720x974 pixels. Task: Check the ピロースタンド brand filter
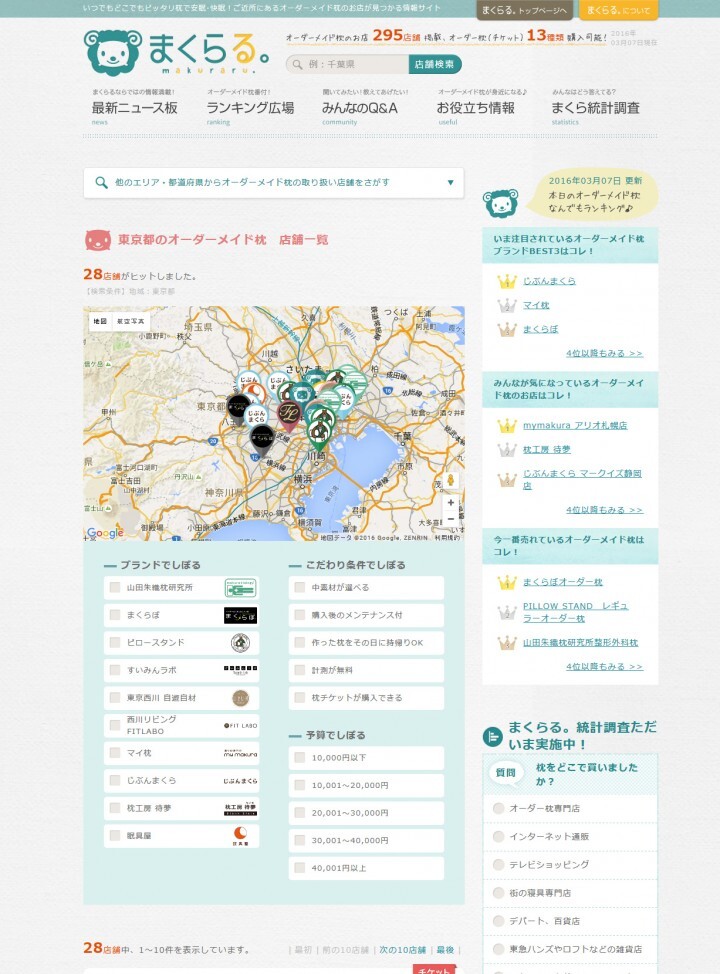click(115, 642)
